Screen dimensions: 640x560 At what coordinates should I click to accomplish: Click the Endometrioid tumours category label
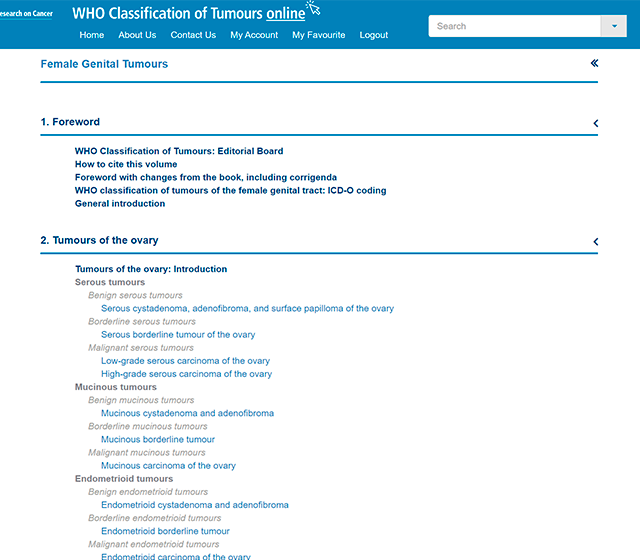tap(124, 479)
